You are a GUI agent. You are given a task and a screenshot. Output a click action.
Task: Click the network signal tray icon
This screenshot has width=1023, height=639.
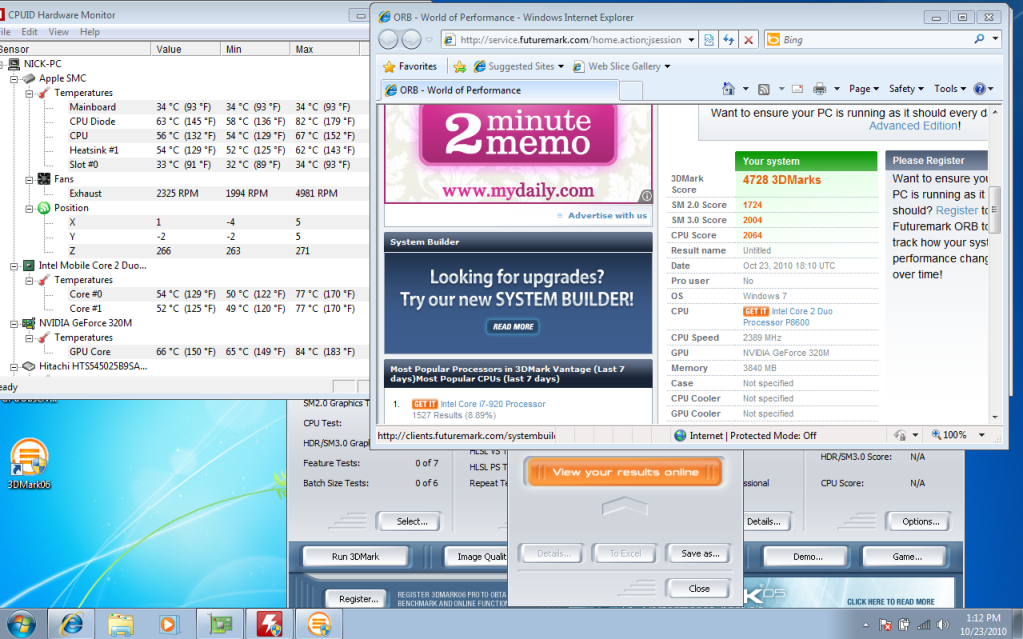click(923, 625)
